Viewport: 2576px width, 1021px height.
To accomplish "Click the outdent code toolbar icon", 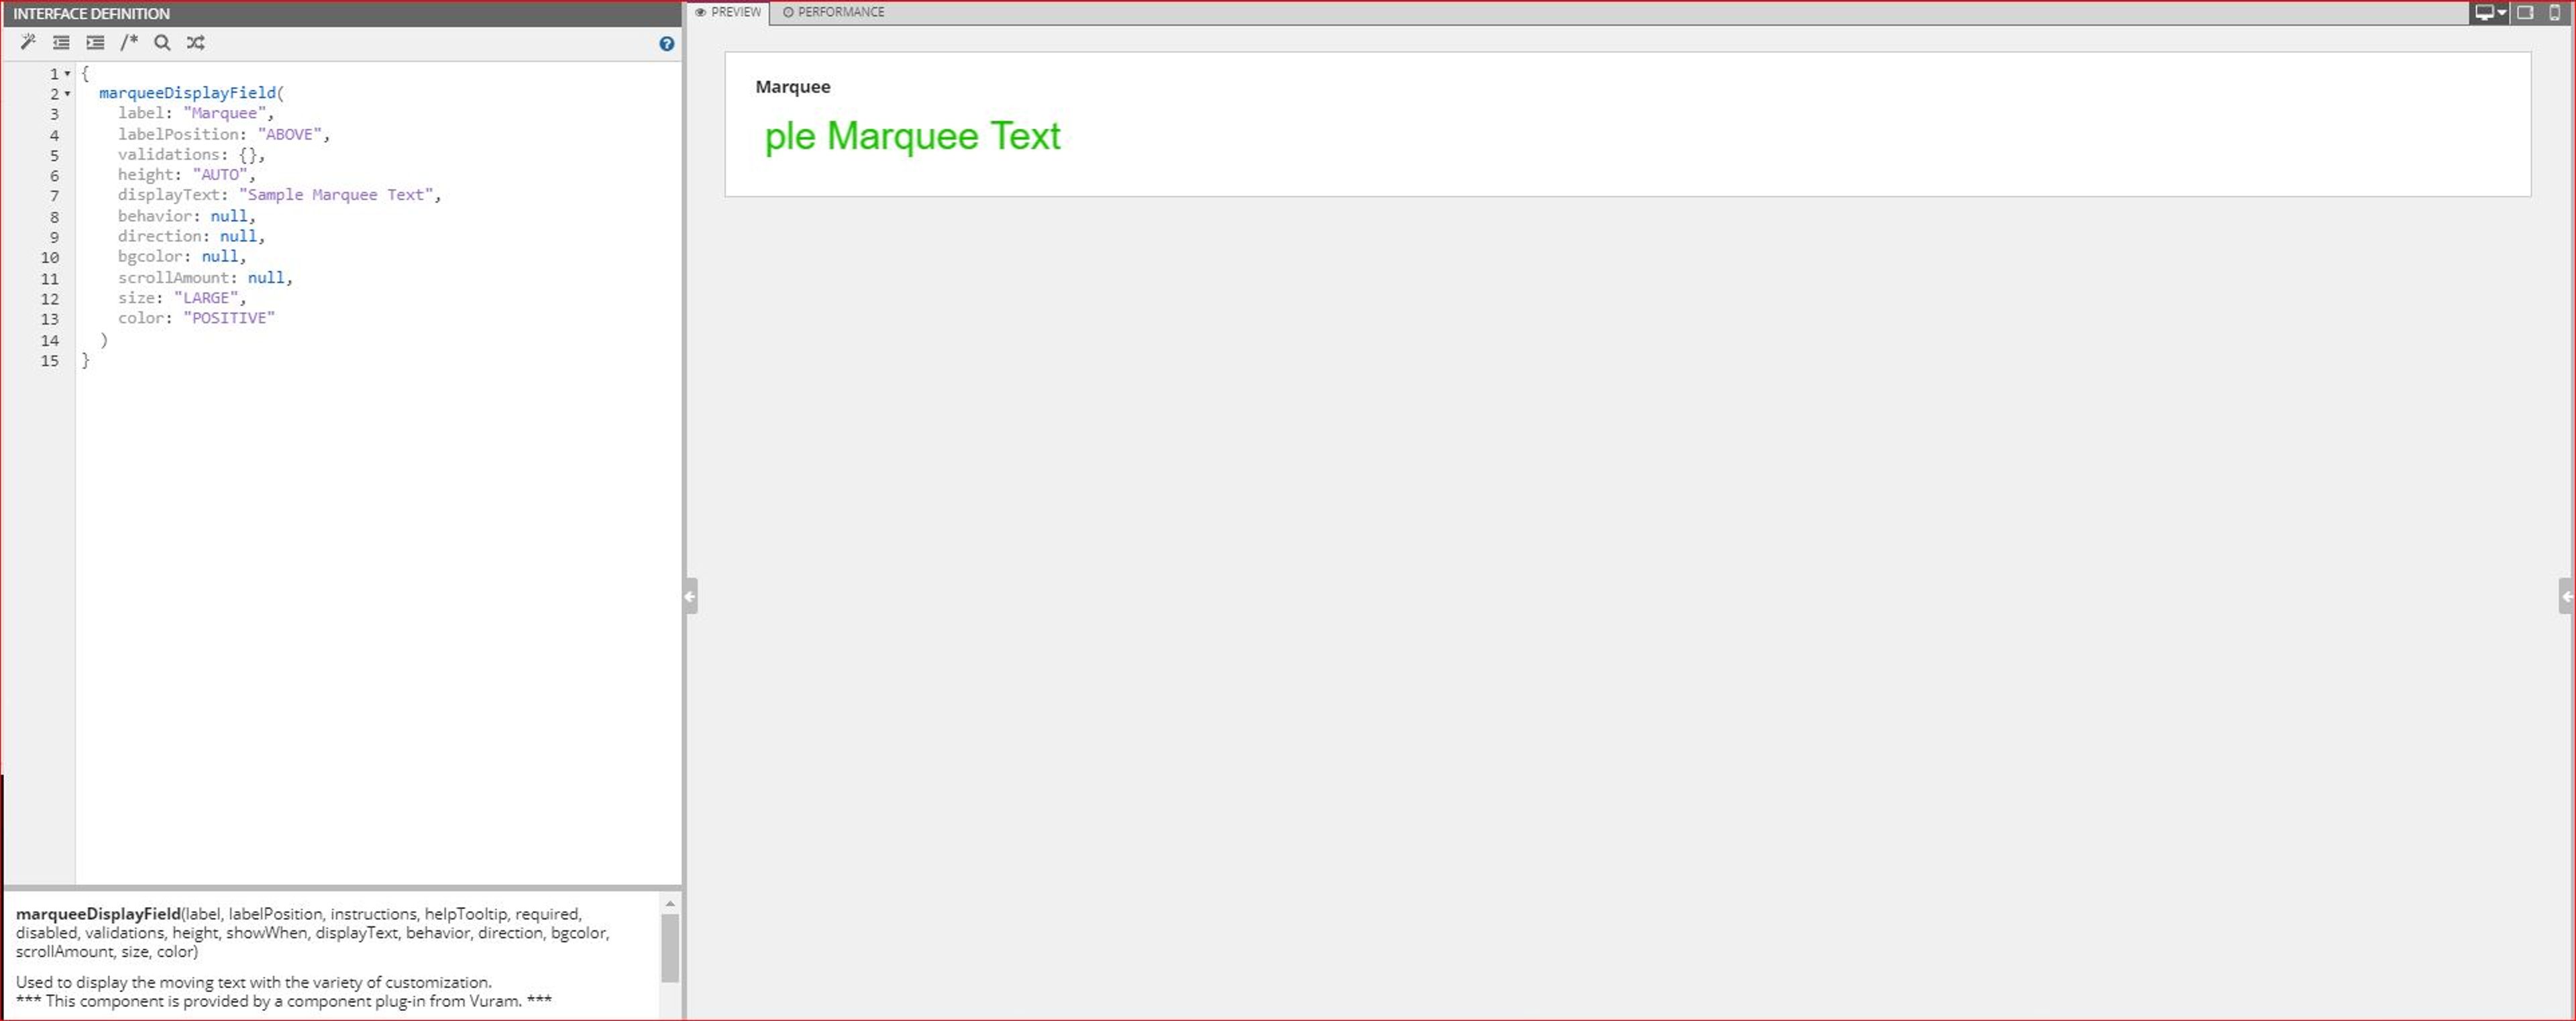I will click(x=61, y=42).
